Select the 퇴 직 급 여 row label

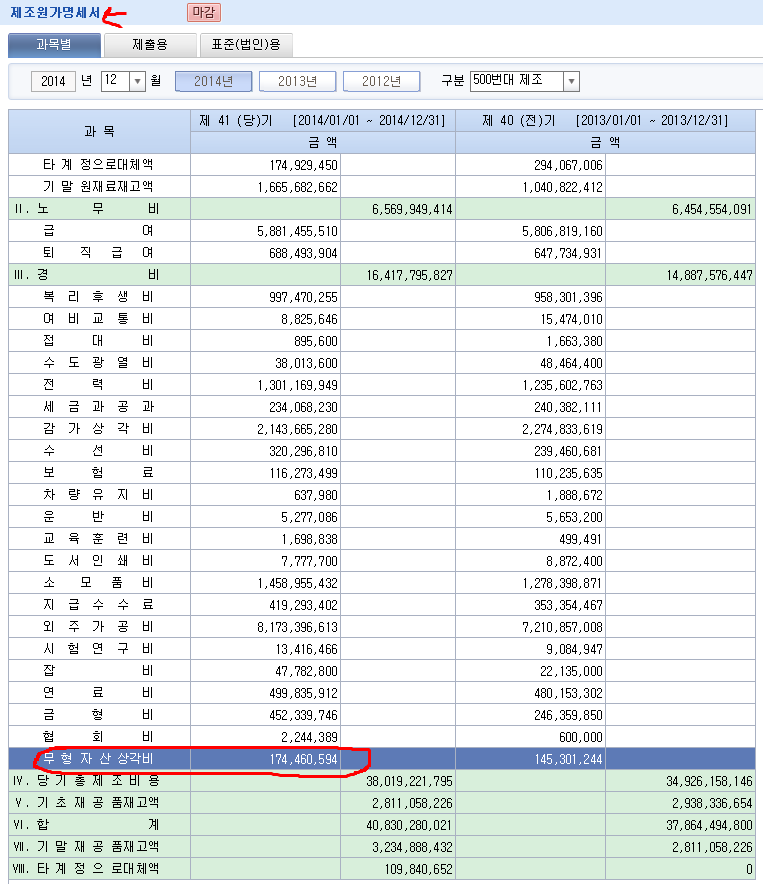98,253
